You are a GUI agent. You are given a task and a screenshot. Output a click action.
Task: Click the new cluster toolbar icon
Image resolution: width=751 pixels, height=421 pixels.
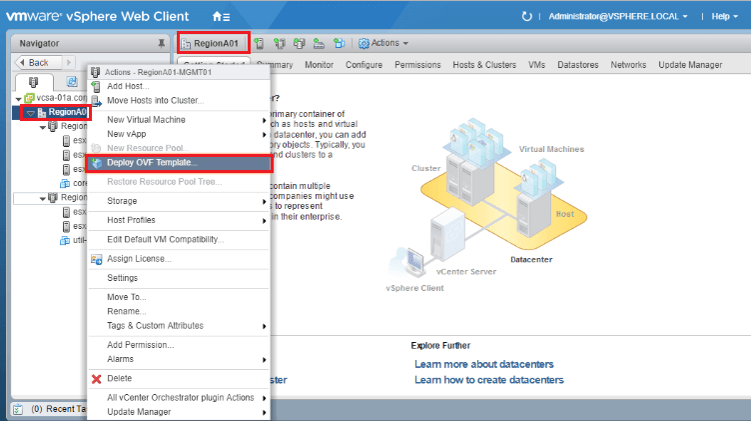tap(279, 44)
